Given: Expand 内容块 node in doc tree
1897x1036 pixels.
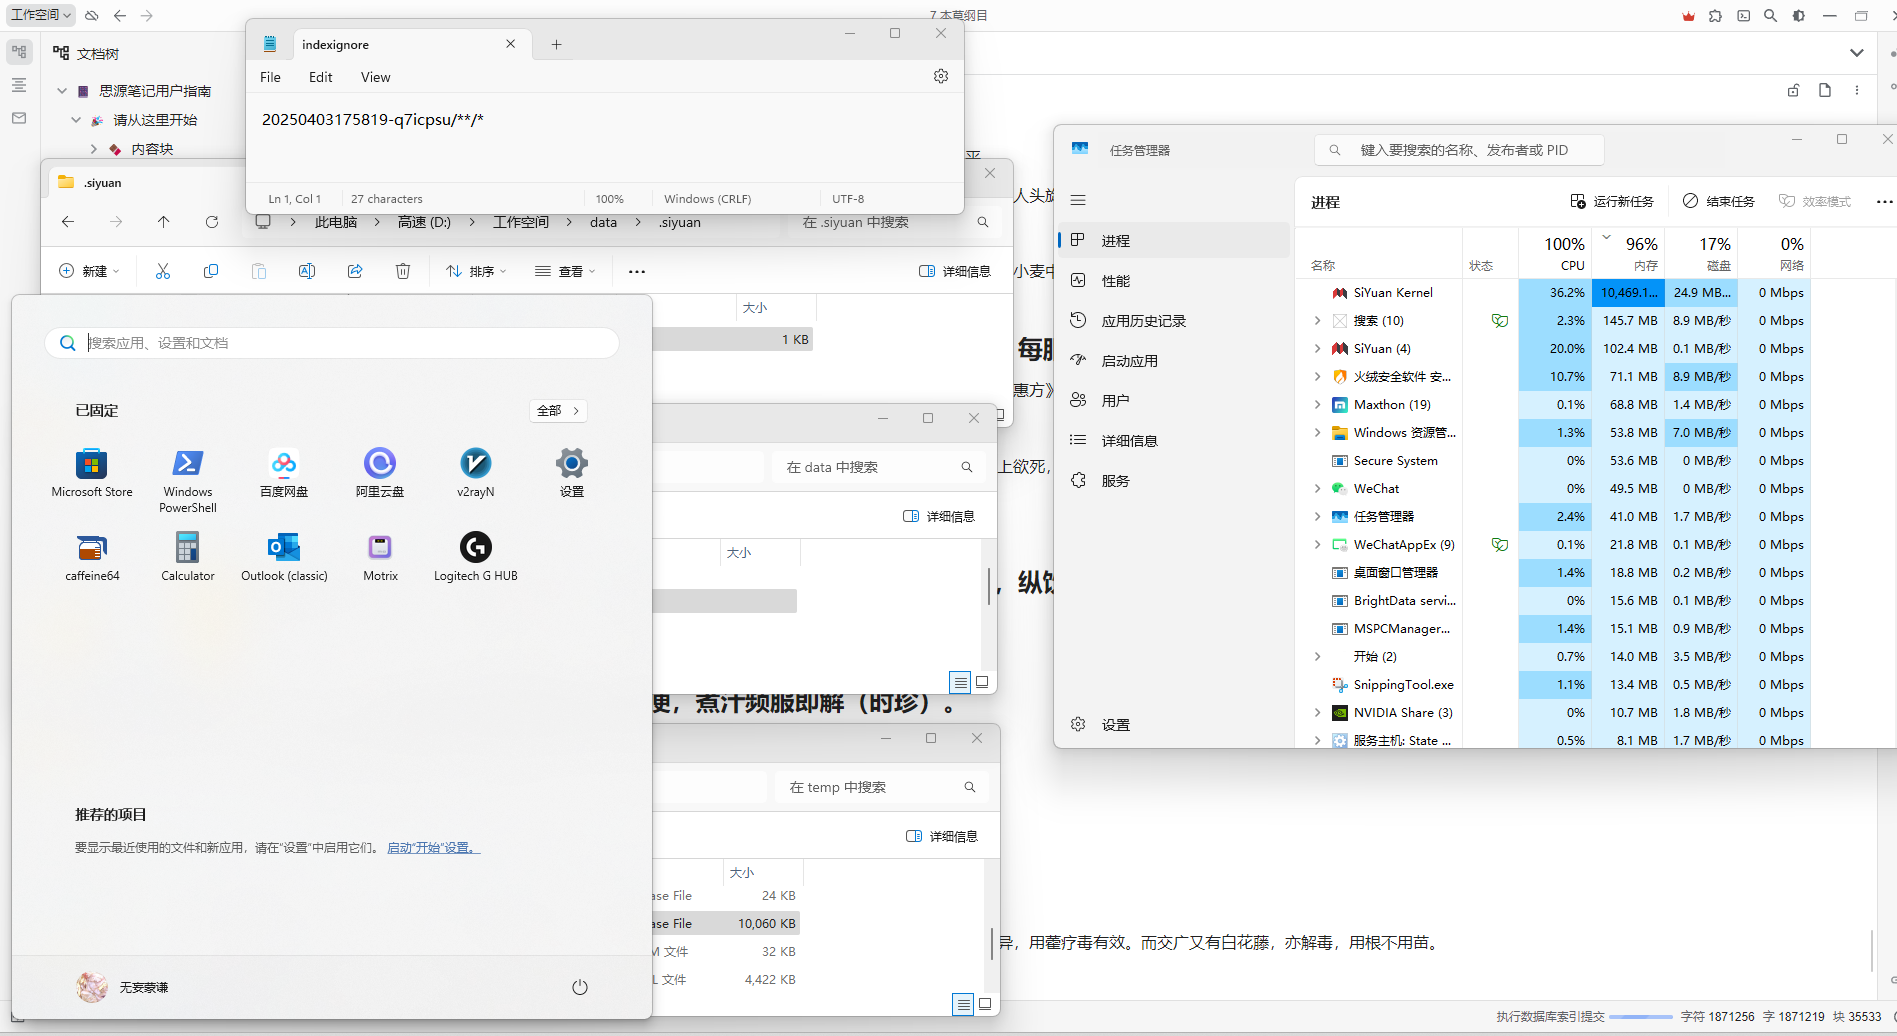Looking at the screenshot, I should [x=93, y=149].
